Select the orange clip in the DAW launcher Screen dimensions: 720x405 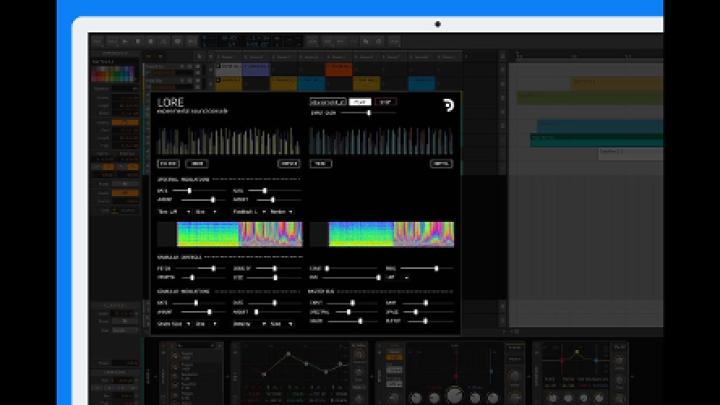pos(339,69)
